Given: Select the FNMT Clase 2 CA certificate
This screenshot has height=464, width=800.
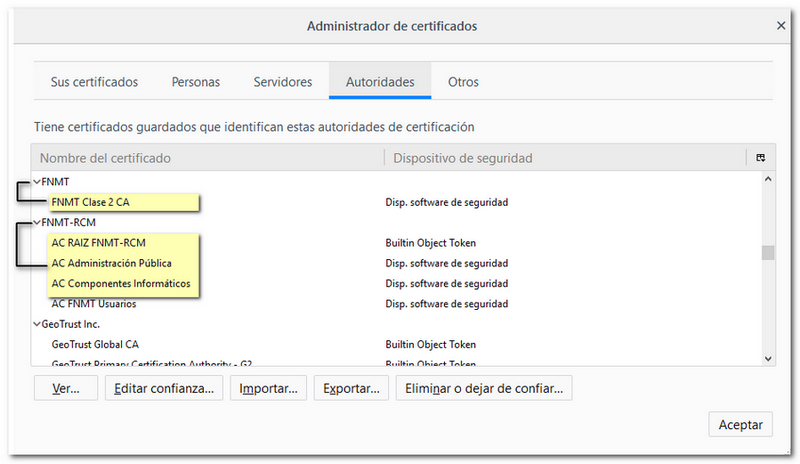Looking at the screenshot, I should (x=91, y=202).
